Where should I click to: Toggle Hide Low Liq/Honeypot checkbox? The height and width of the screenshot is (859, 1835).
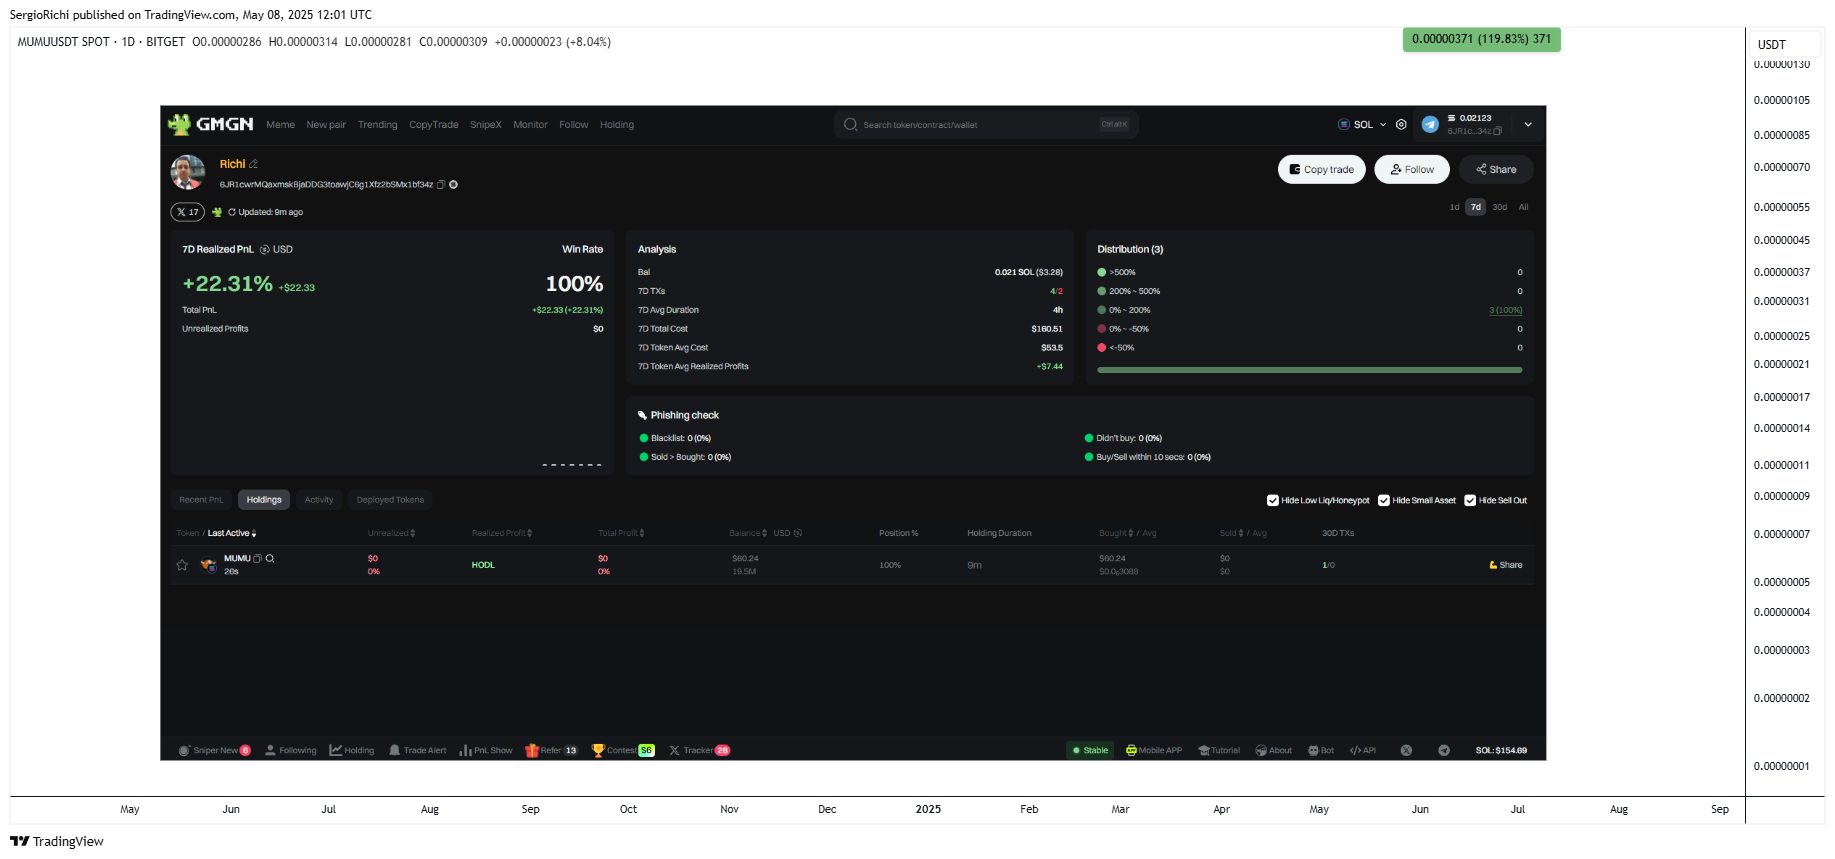[x=1273, y=501]
